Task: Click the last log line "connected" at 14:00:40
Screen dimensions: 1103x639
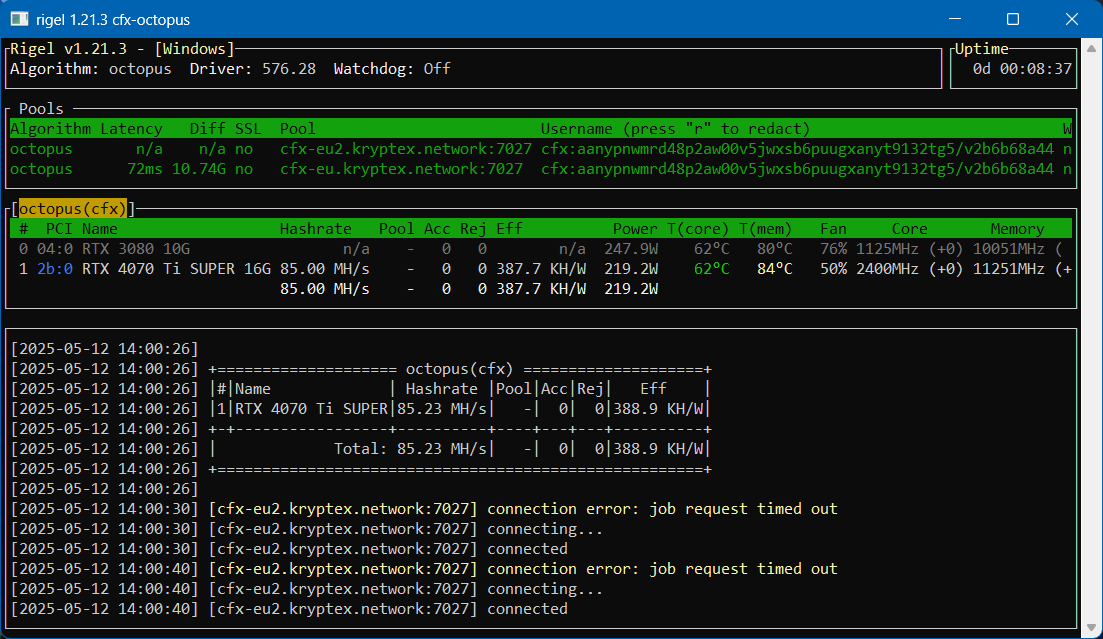Action: coord(528,609)
